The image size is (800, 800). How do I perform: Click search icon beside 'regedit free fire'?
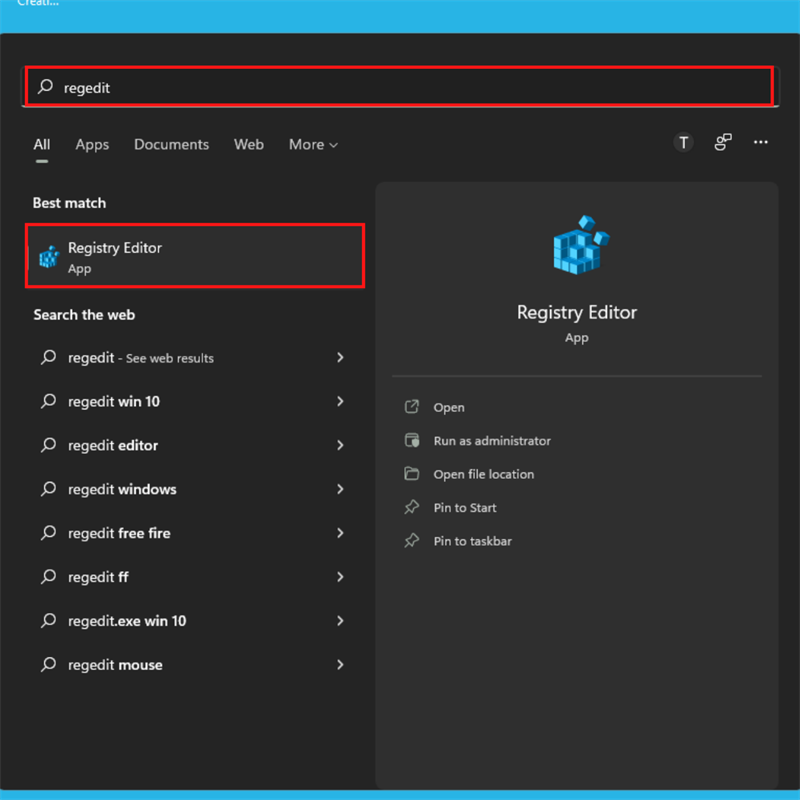[x=48, y=533]
